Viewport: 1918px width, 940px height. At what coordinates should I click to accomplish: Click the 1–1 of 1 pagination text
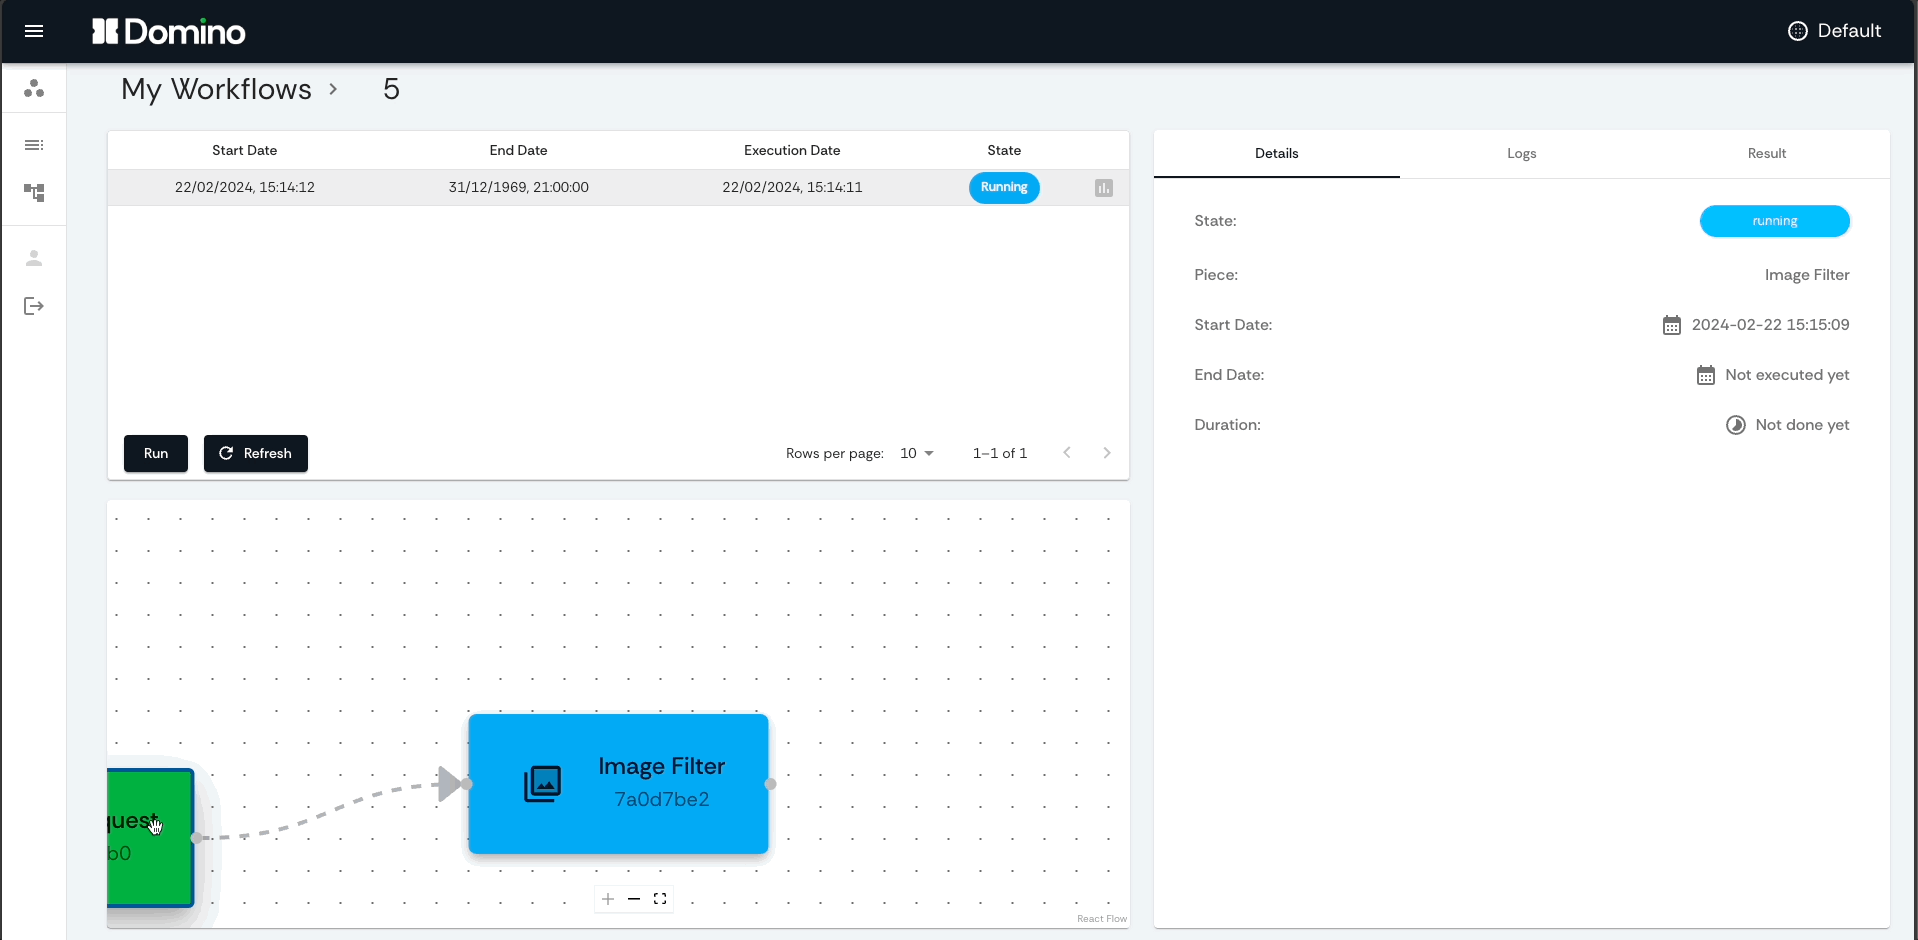1000,453
